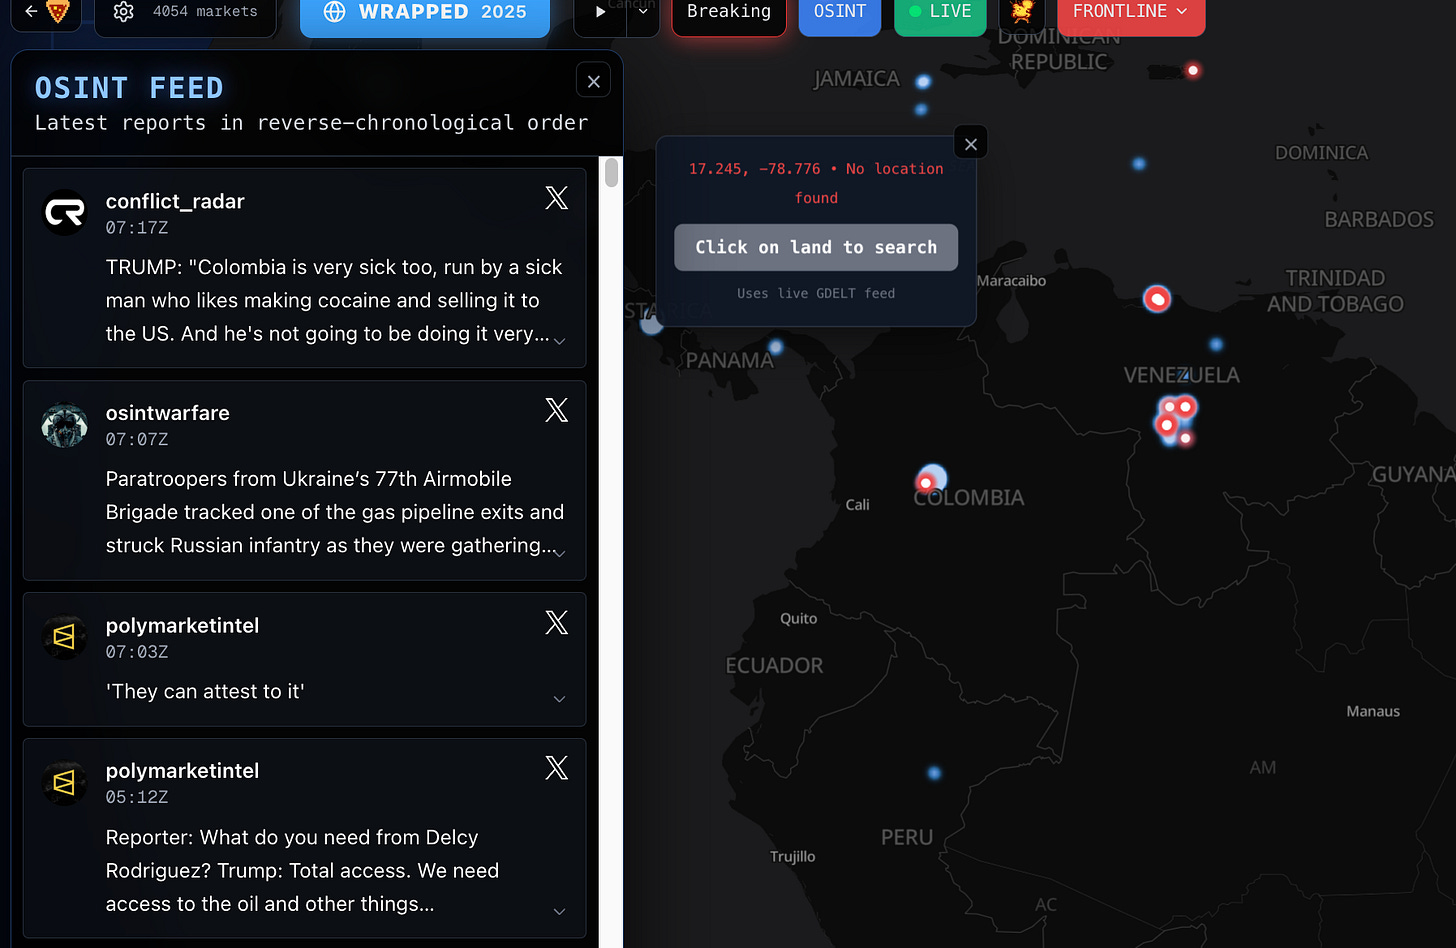Click the blue marker below Trinidad and Tobago

tap(1216, 344)
